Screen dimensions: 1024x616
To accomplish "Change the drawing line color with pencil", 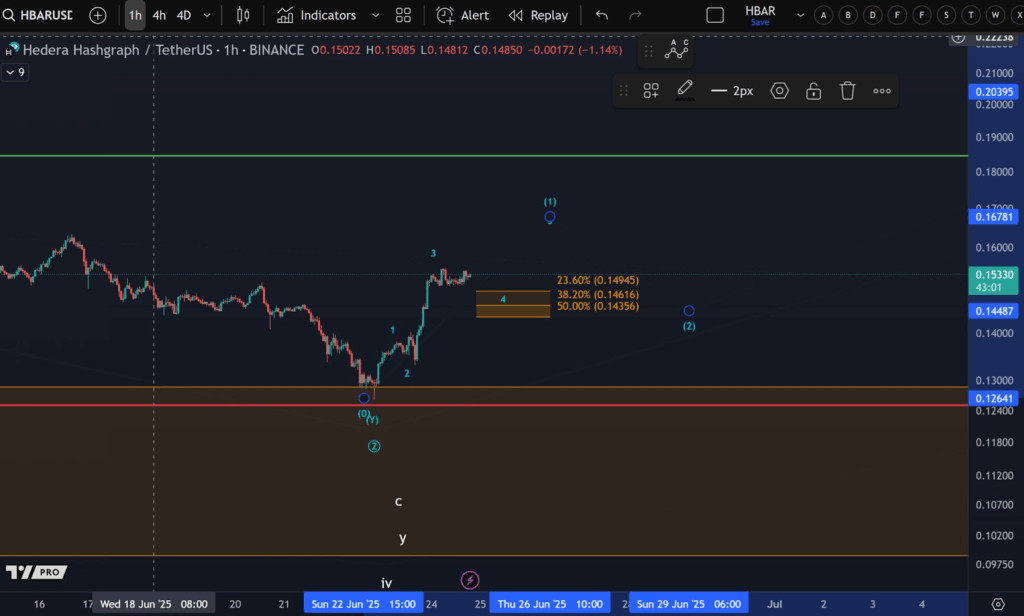I will pos(684,89).
